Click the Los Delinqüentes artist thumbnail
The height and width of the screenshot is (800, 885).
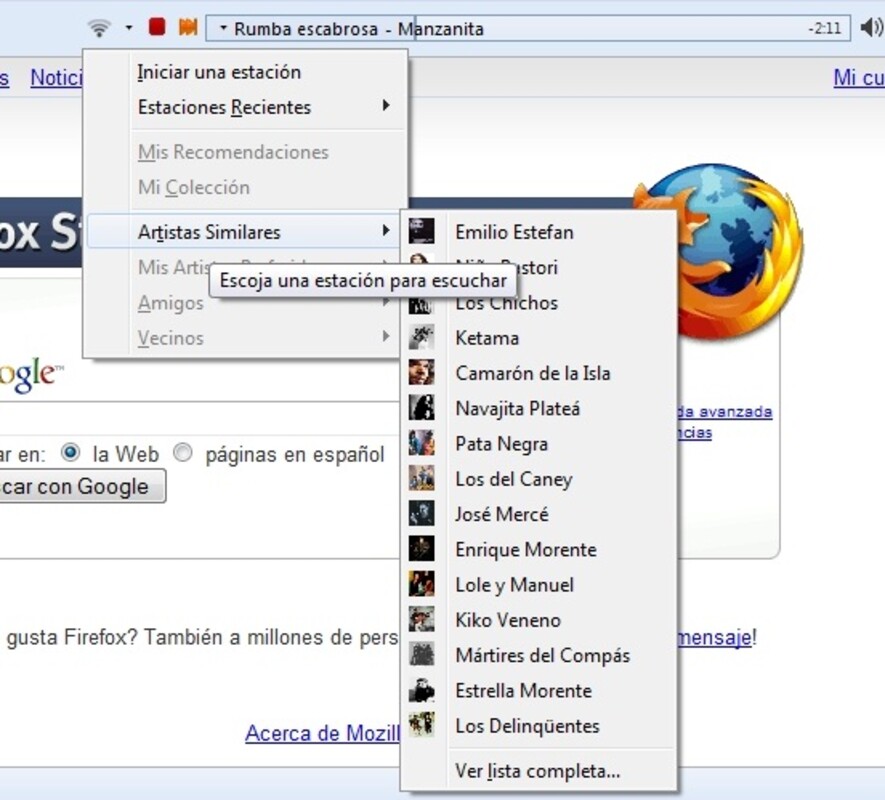pos(422,725)
